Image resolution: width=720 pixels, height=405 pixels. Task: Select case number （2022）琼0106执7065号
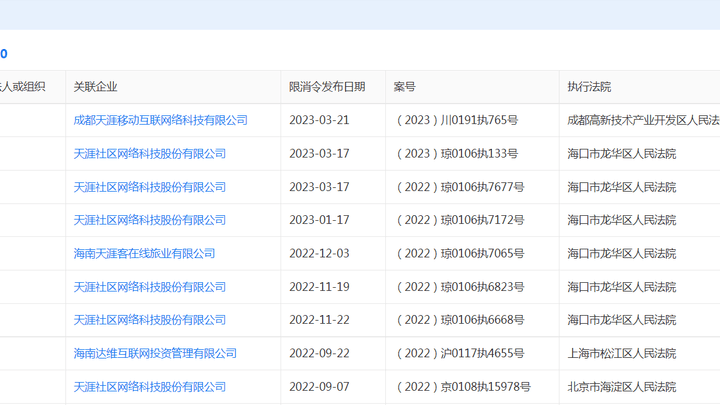tap(459, 253)
